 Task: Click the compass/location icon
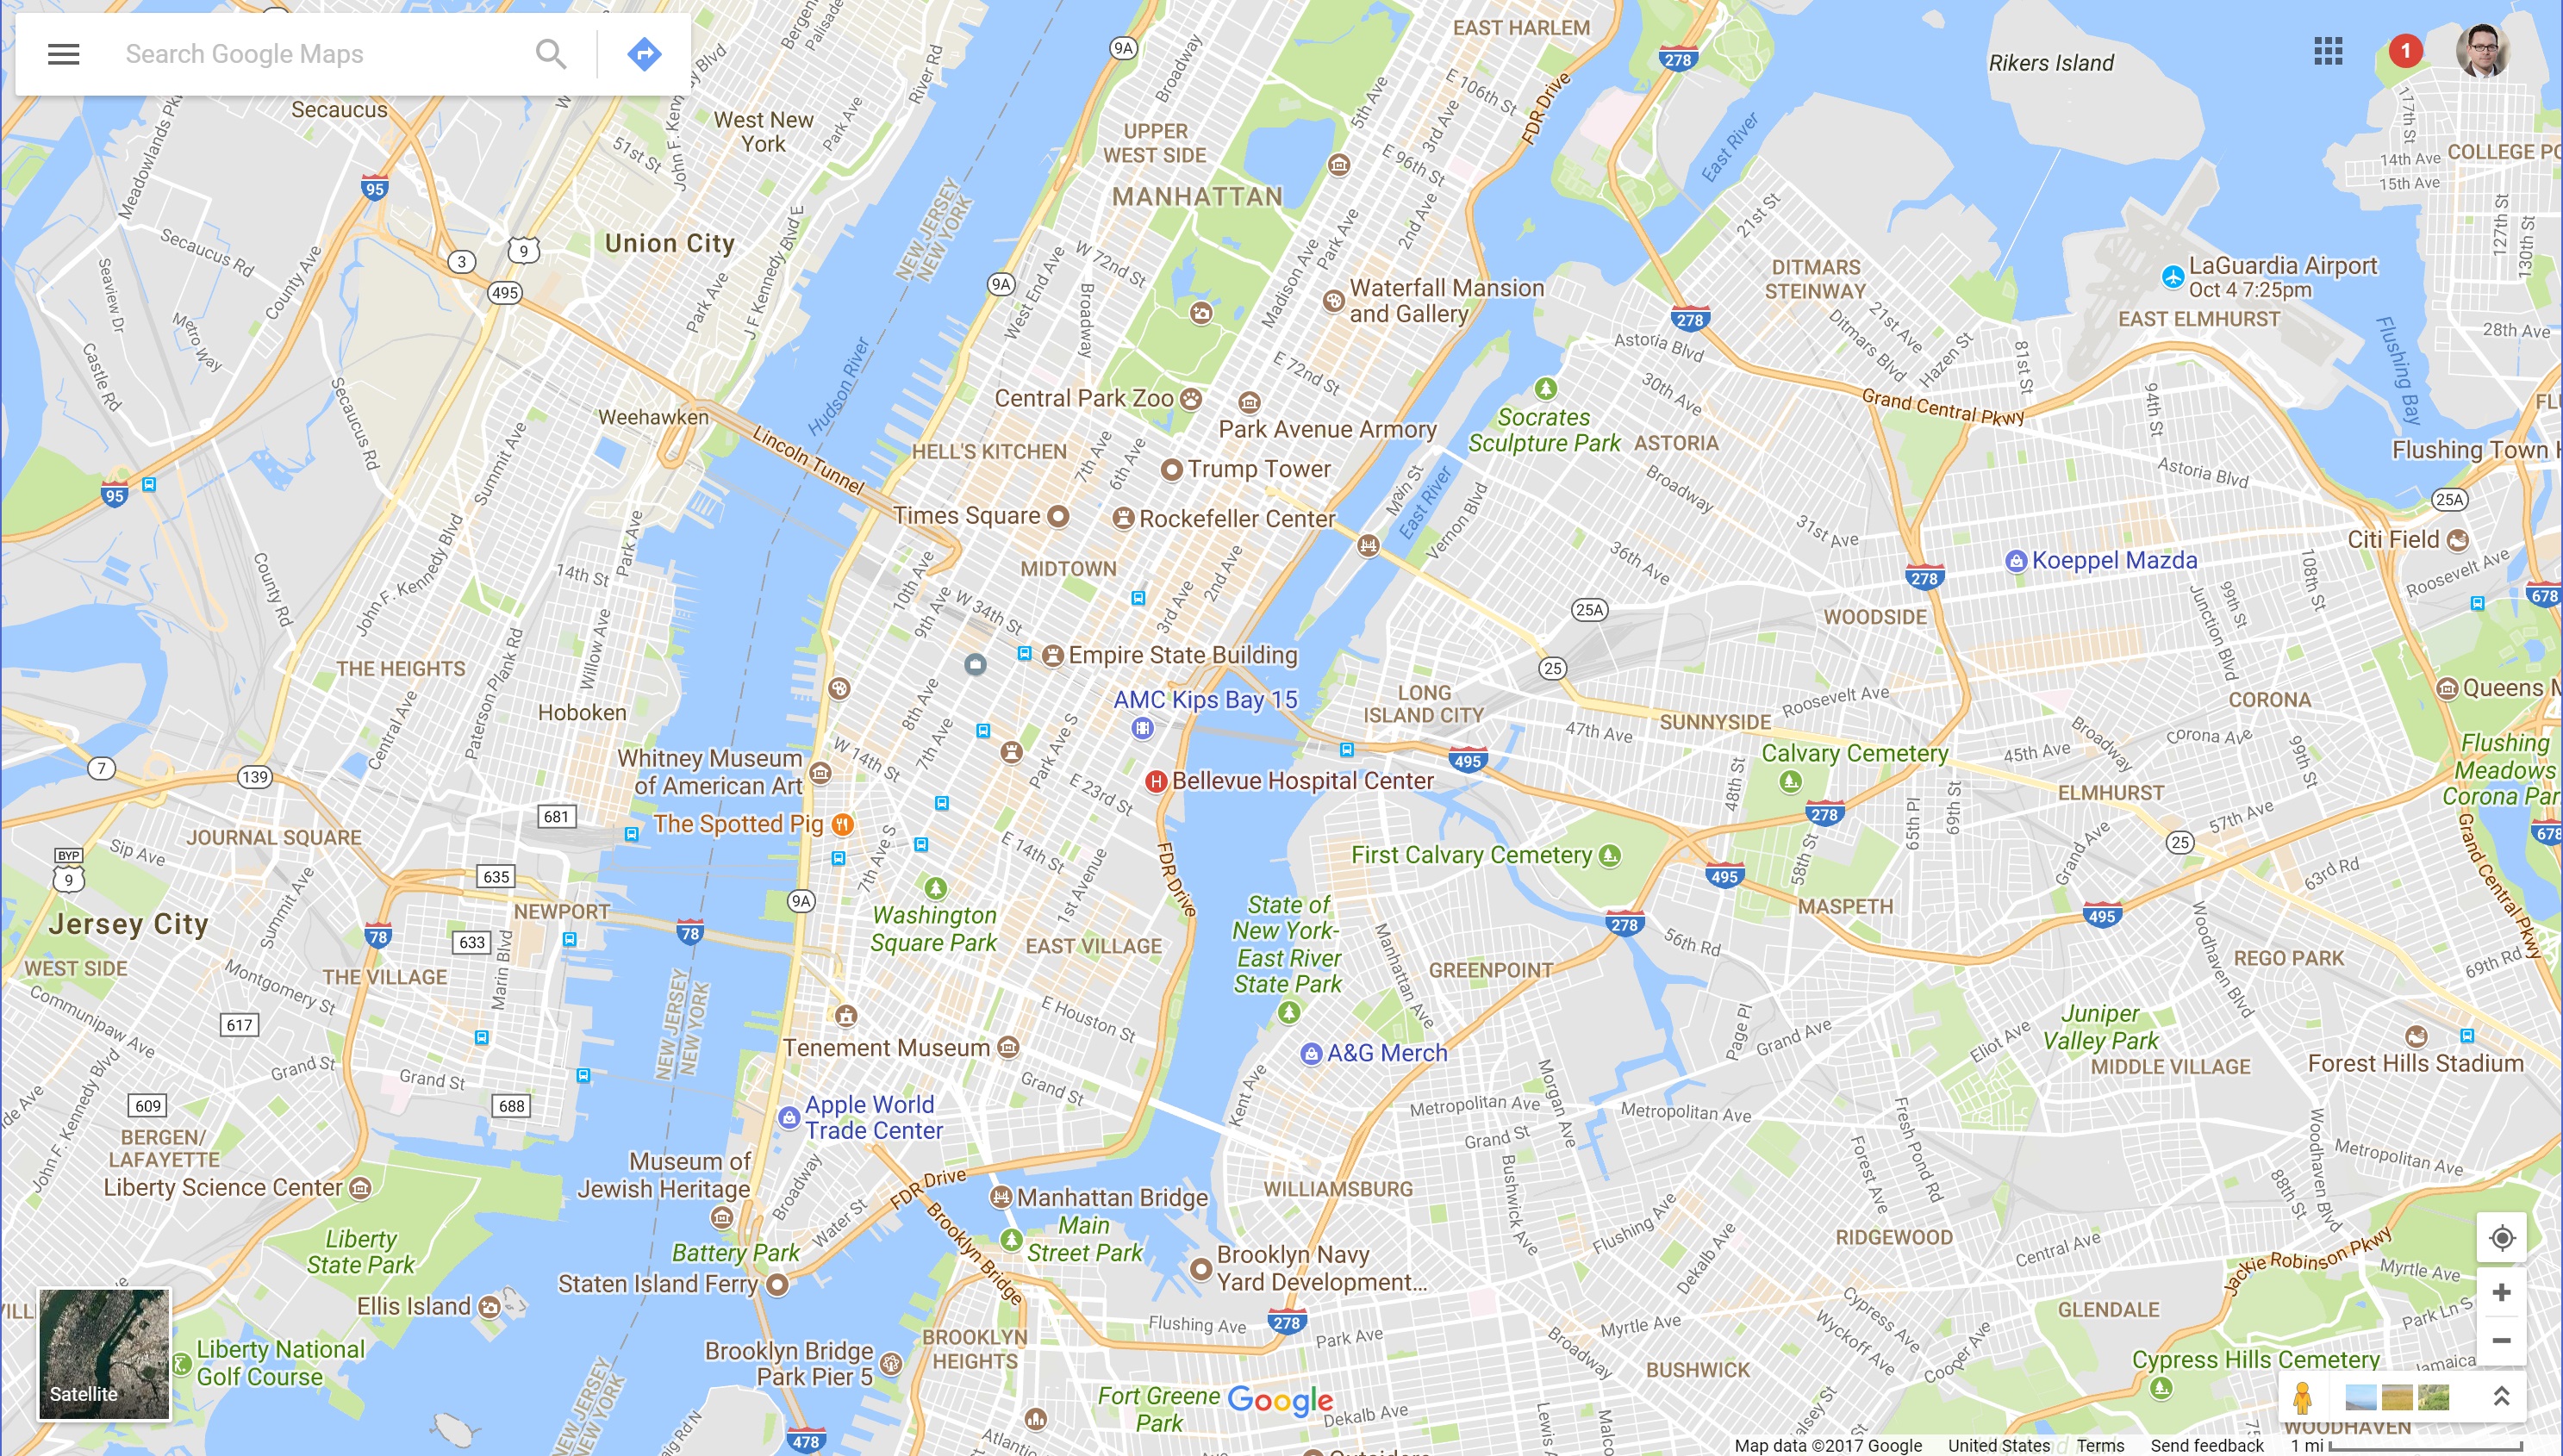[2502, 1236]
